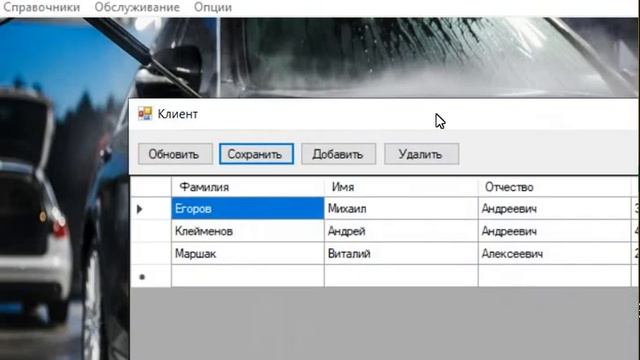Open the Справочники menu

[41, 7]
